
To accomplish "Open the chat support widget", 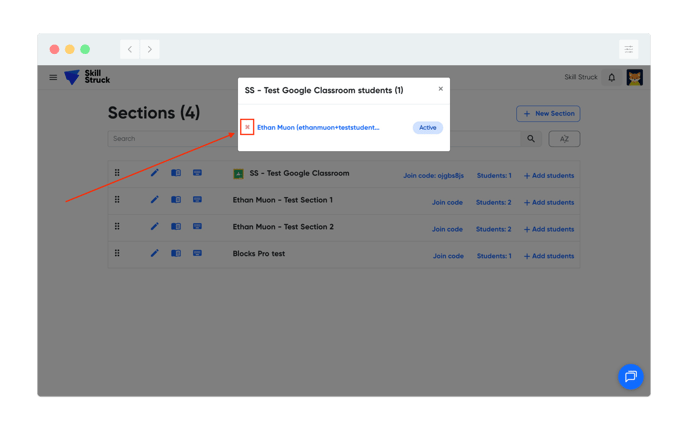I will 630,376.
